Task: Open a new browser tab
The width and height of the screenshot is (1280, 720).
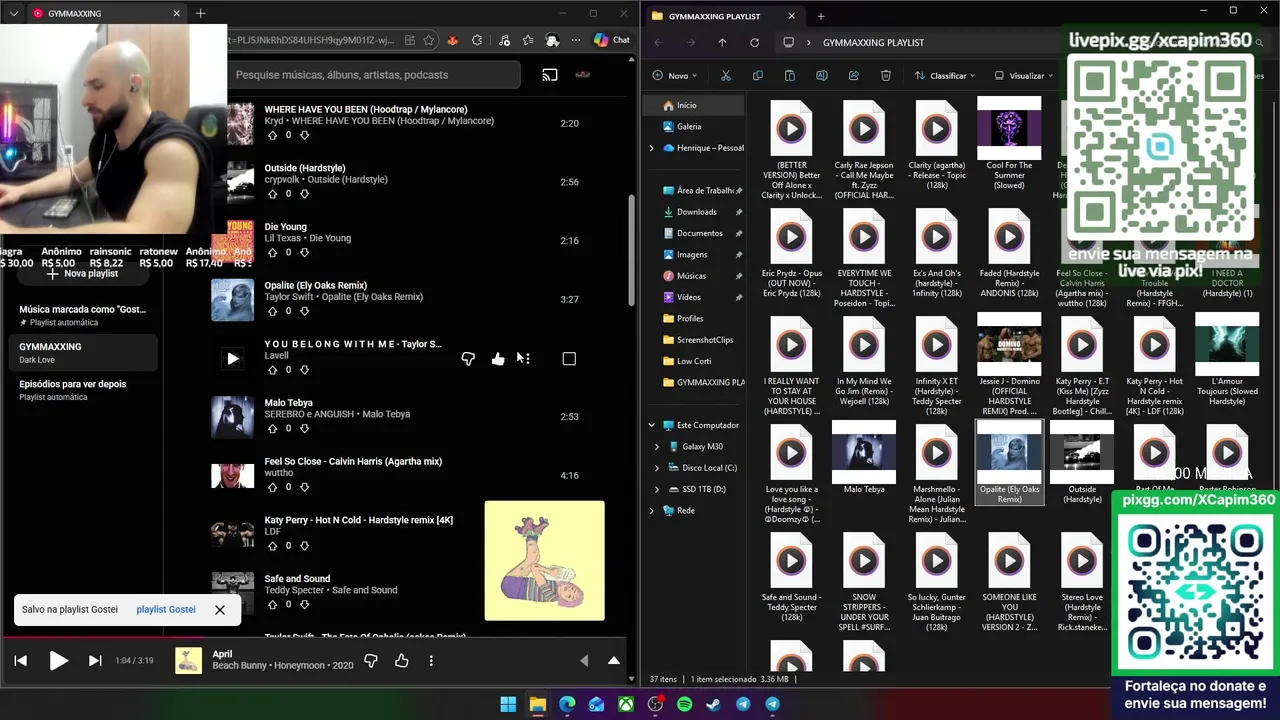Action: click(x=200, y=13)
